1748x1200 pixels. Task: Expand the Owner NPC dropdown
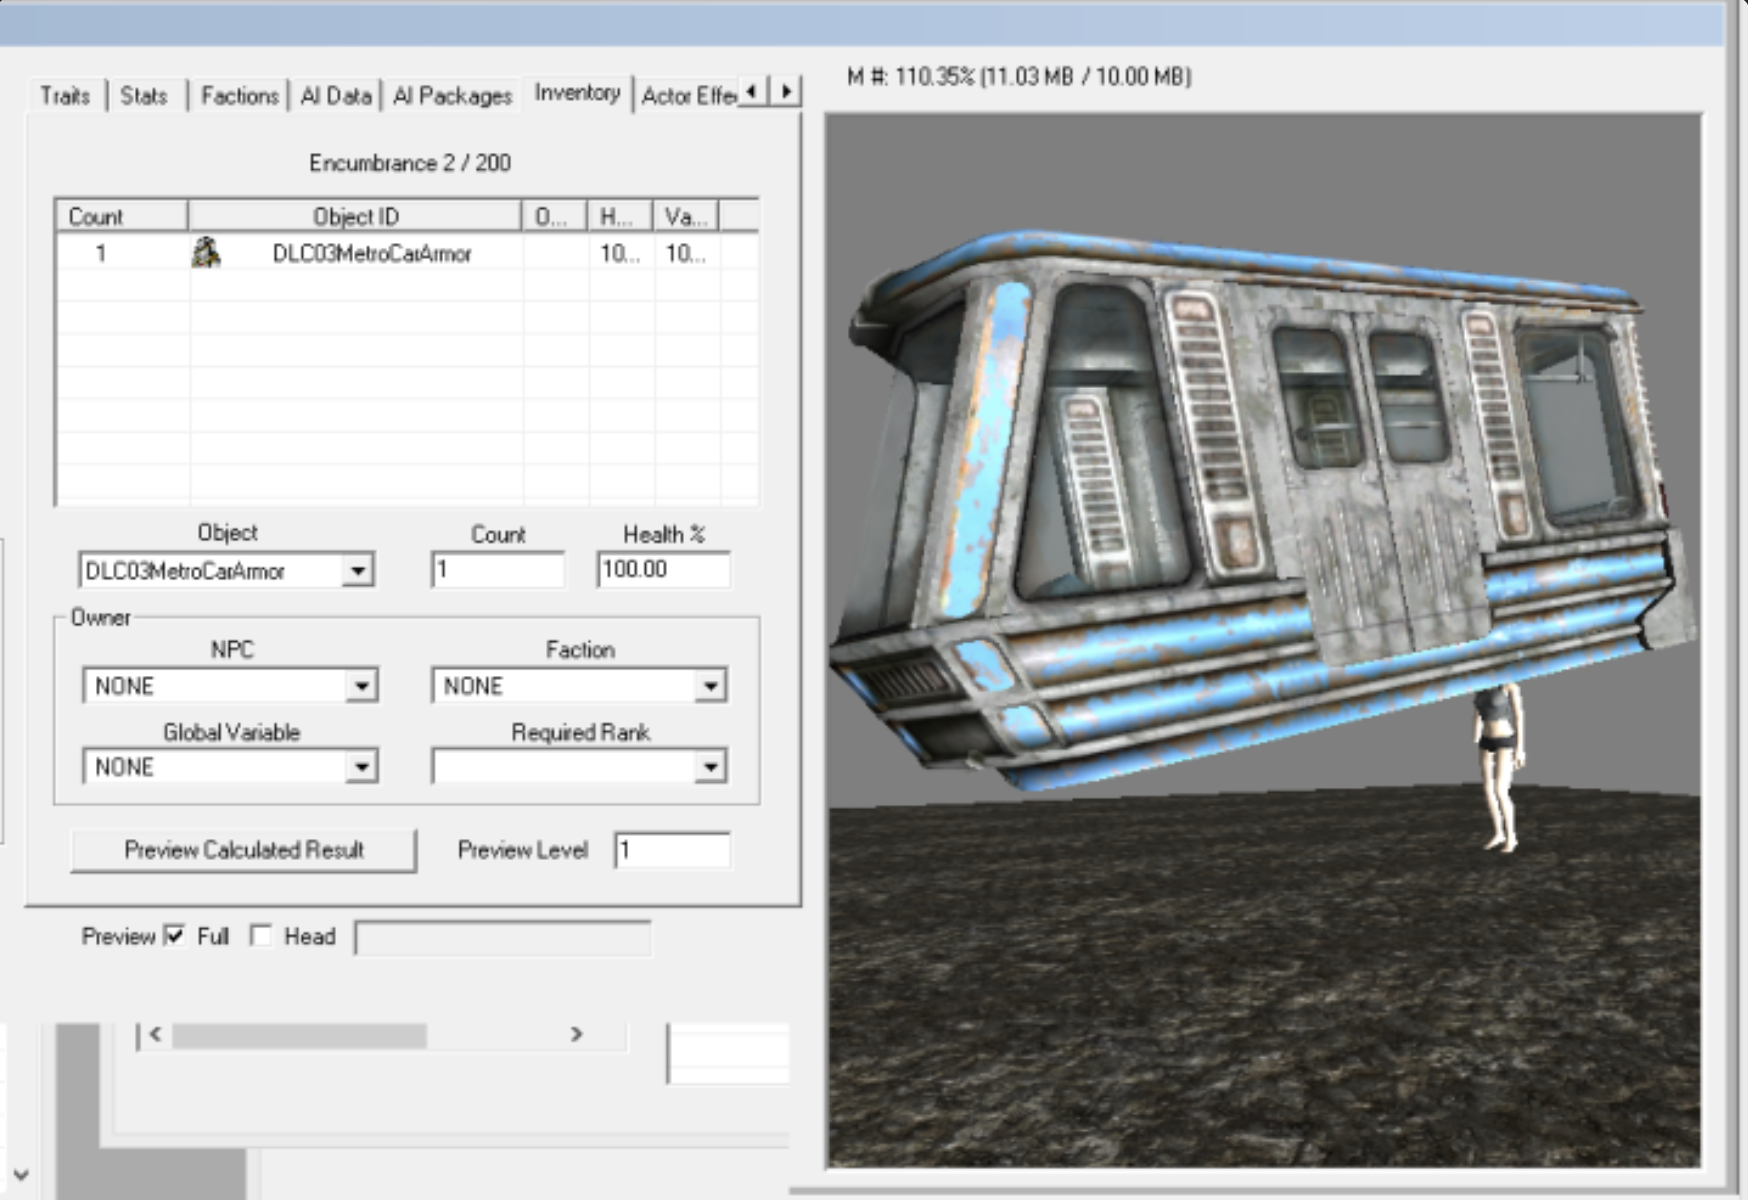361,686
